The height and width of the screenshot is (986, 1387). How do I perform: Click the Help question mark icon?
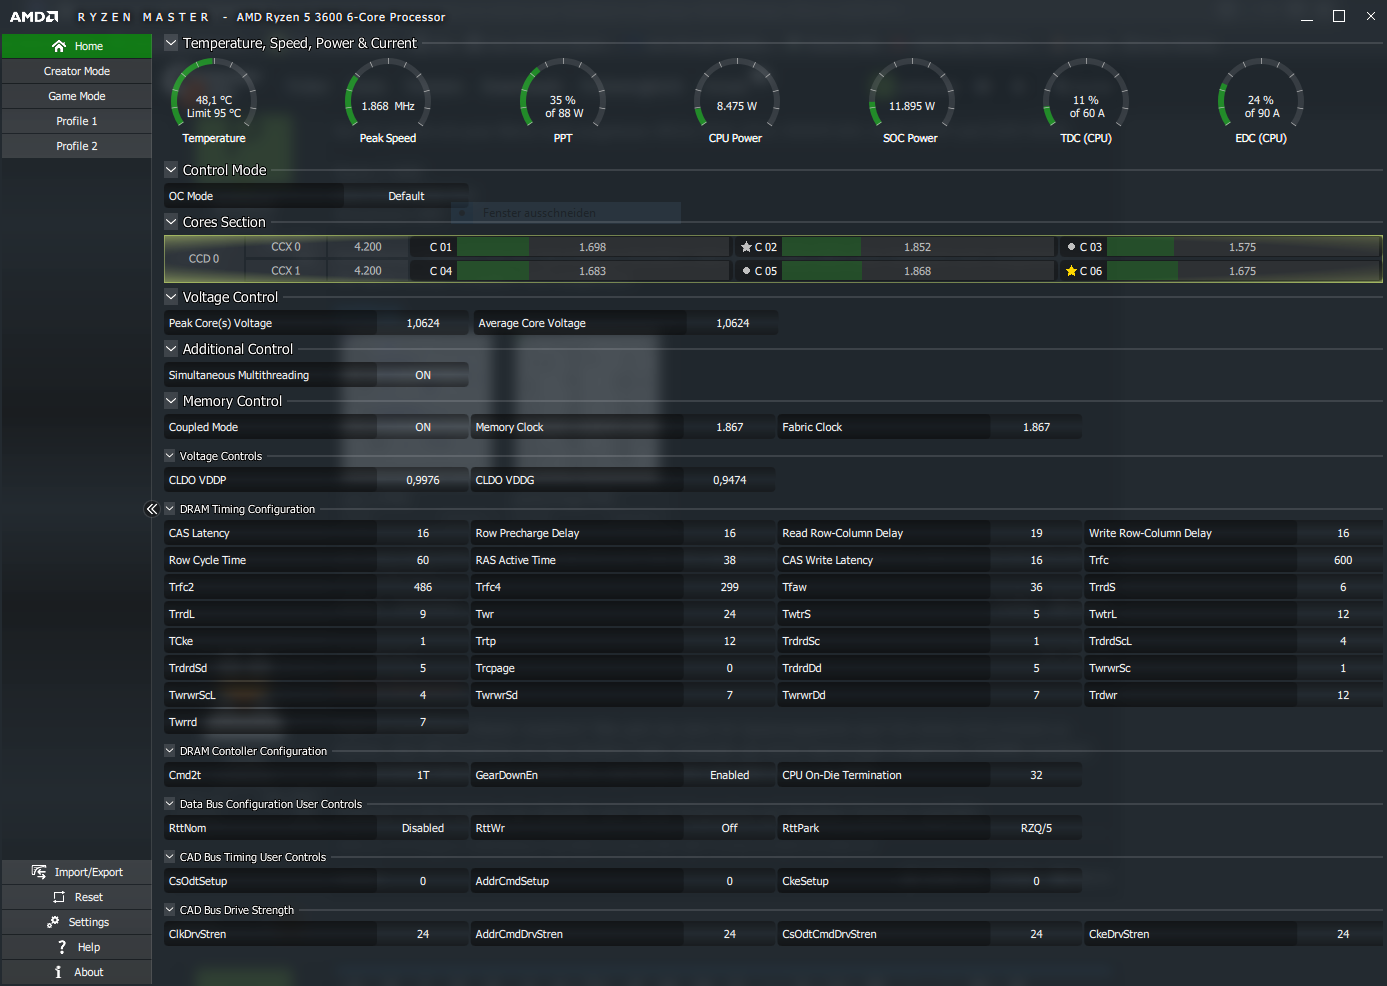coord(62,947)
